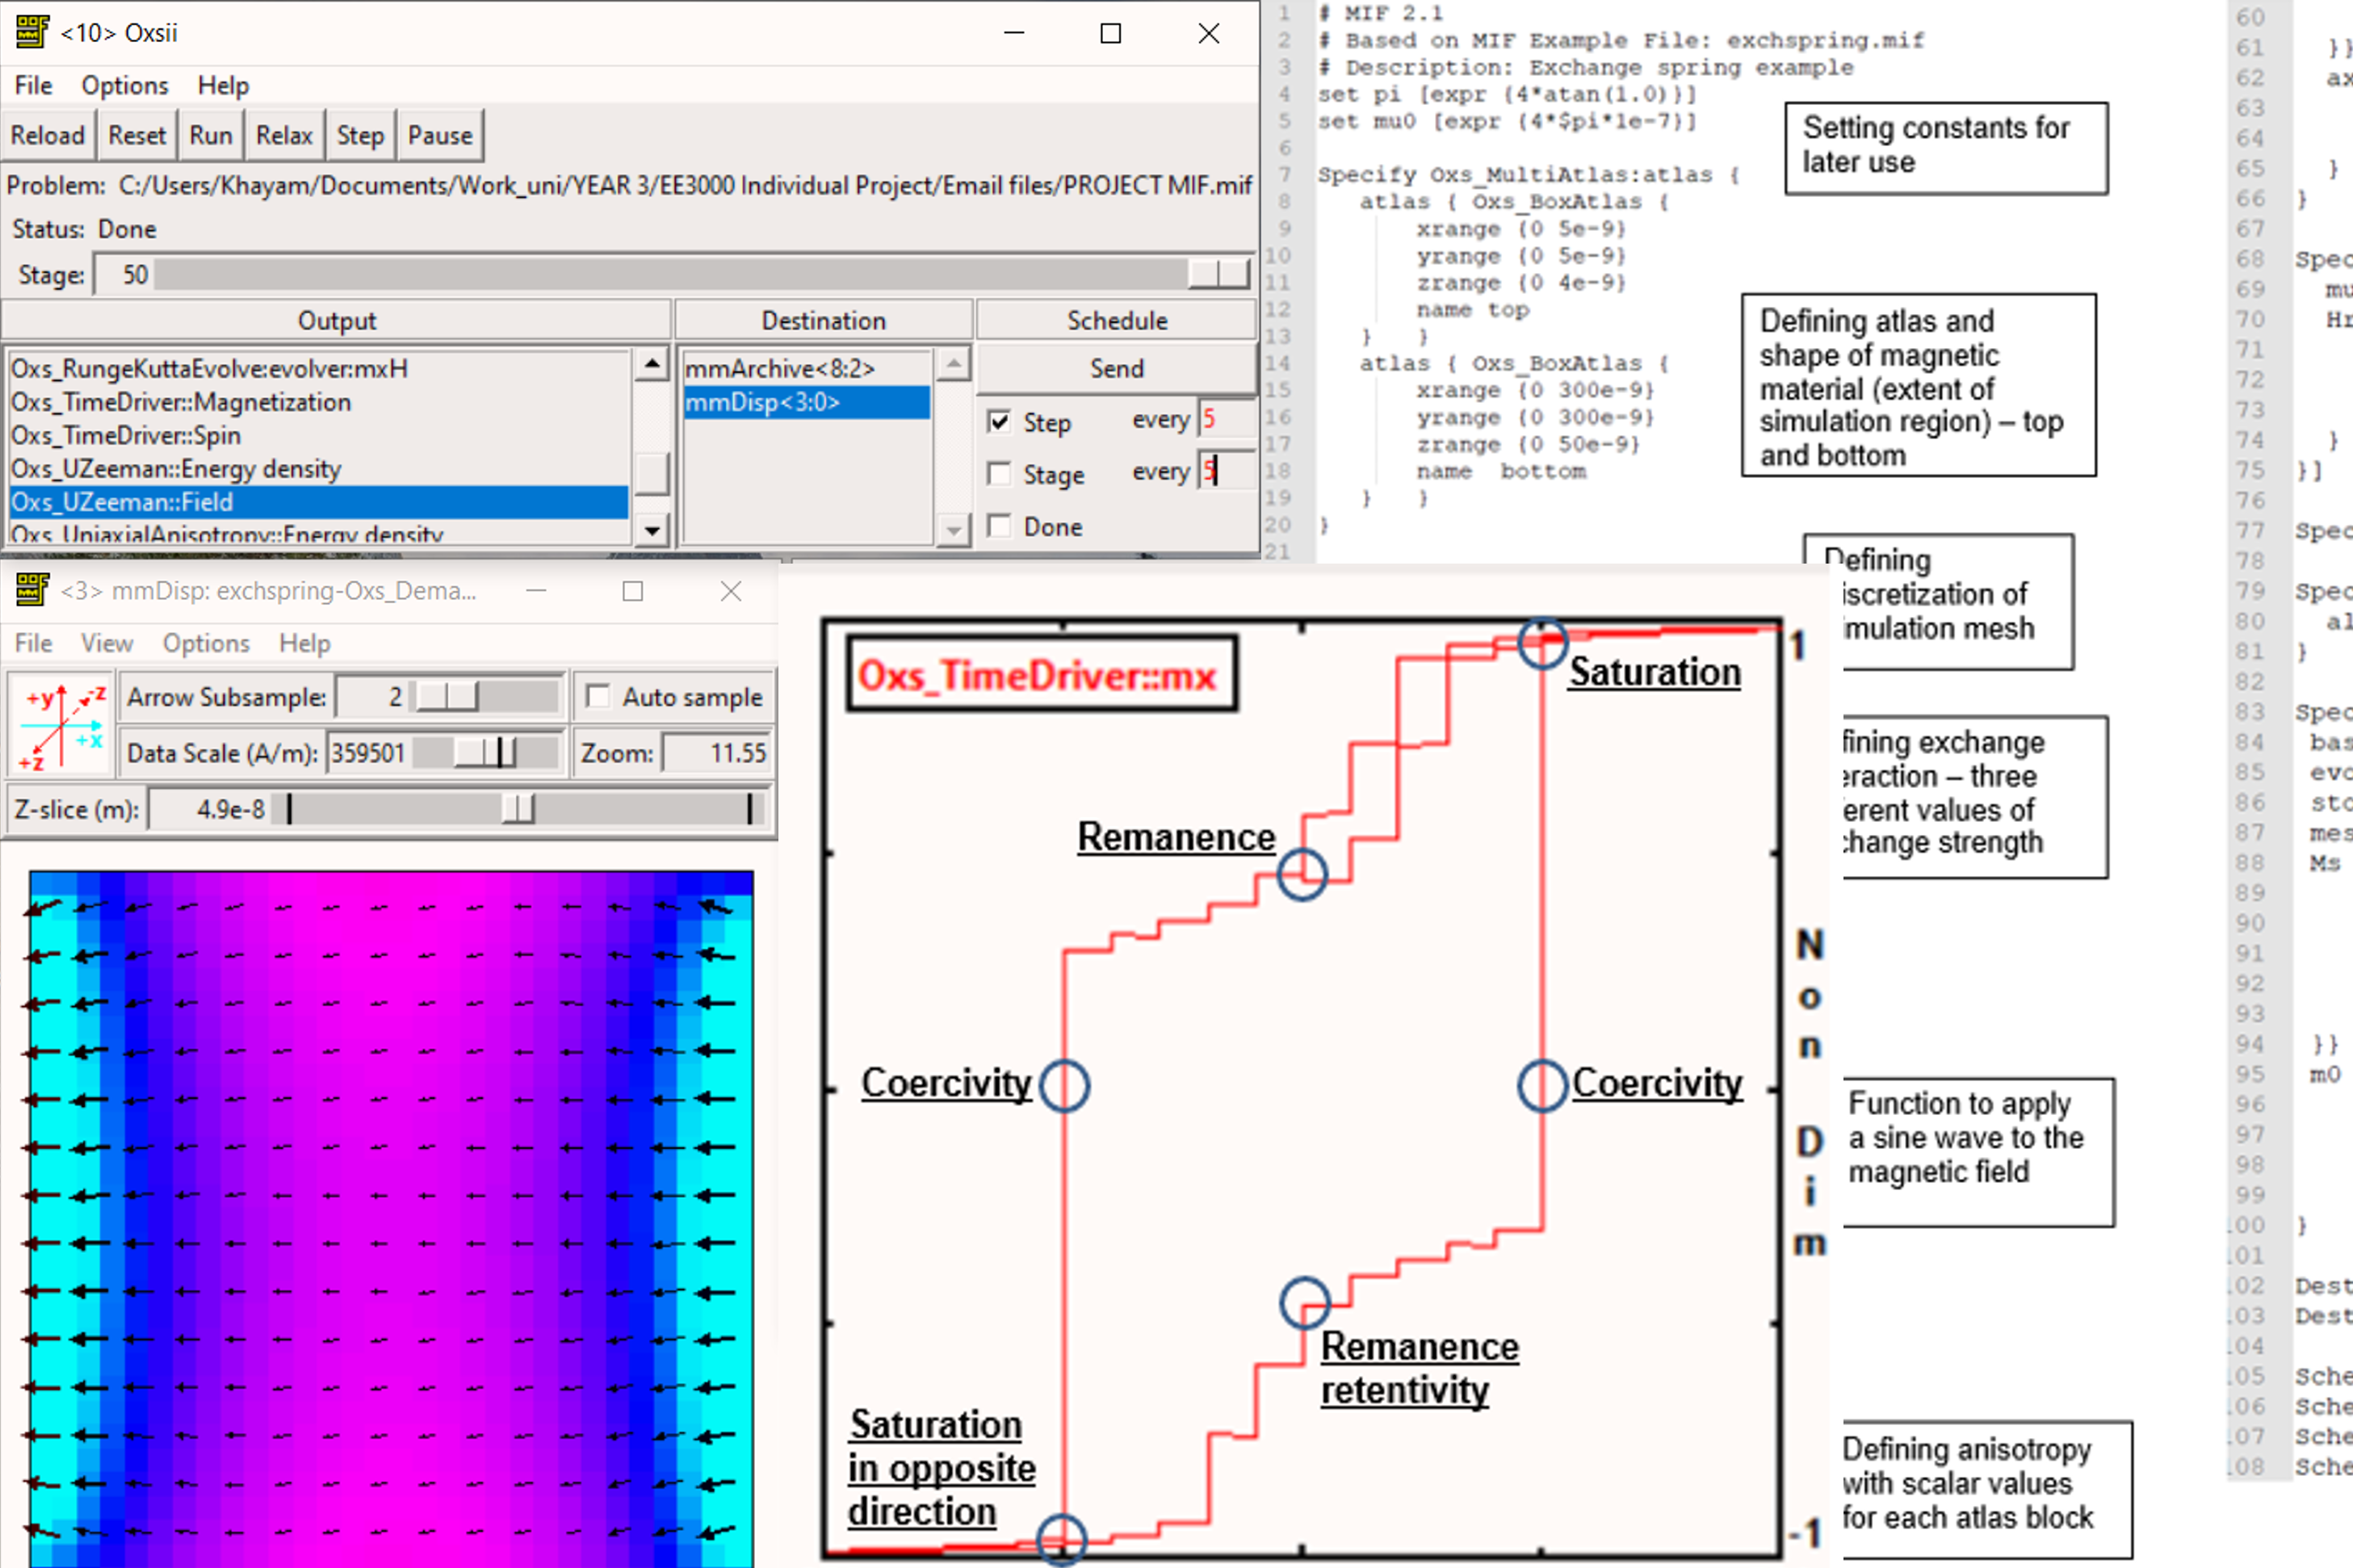Click the Pause button
This screenshot has height=1568, width=2353.
pyautogui.click(x=440, y=135)
